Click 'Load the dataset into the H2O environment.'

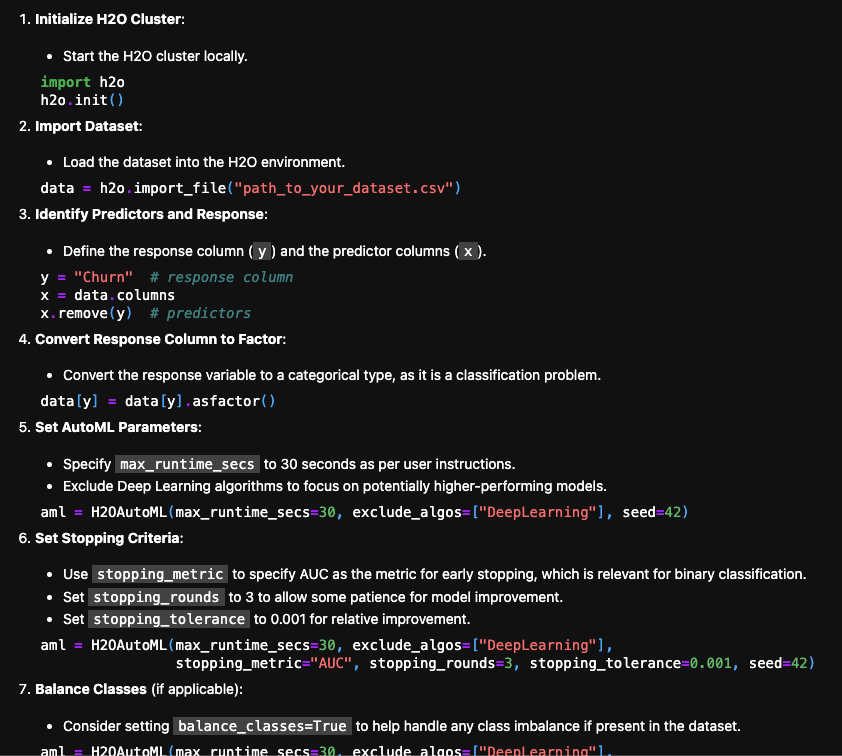click(x=204, y=162)
